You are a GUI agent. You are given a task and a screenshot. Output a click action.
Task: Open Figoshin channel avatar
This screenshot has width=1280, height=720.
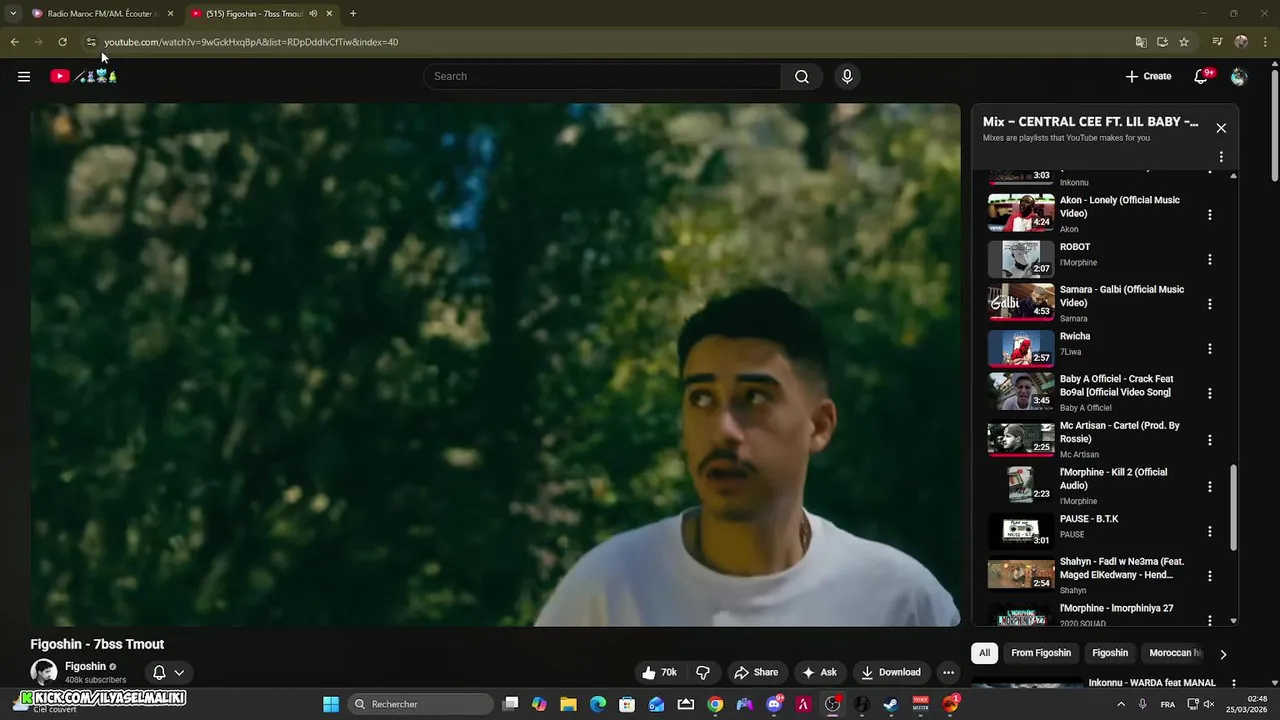[x=44, y=672]
